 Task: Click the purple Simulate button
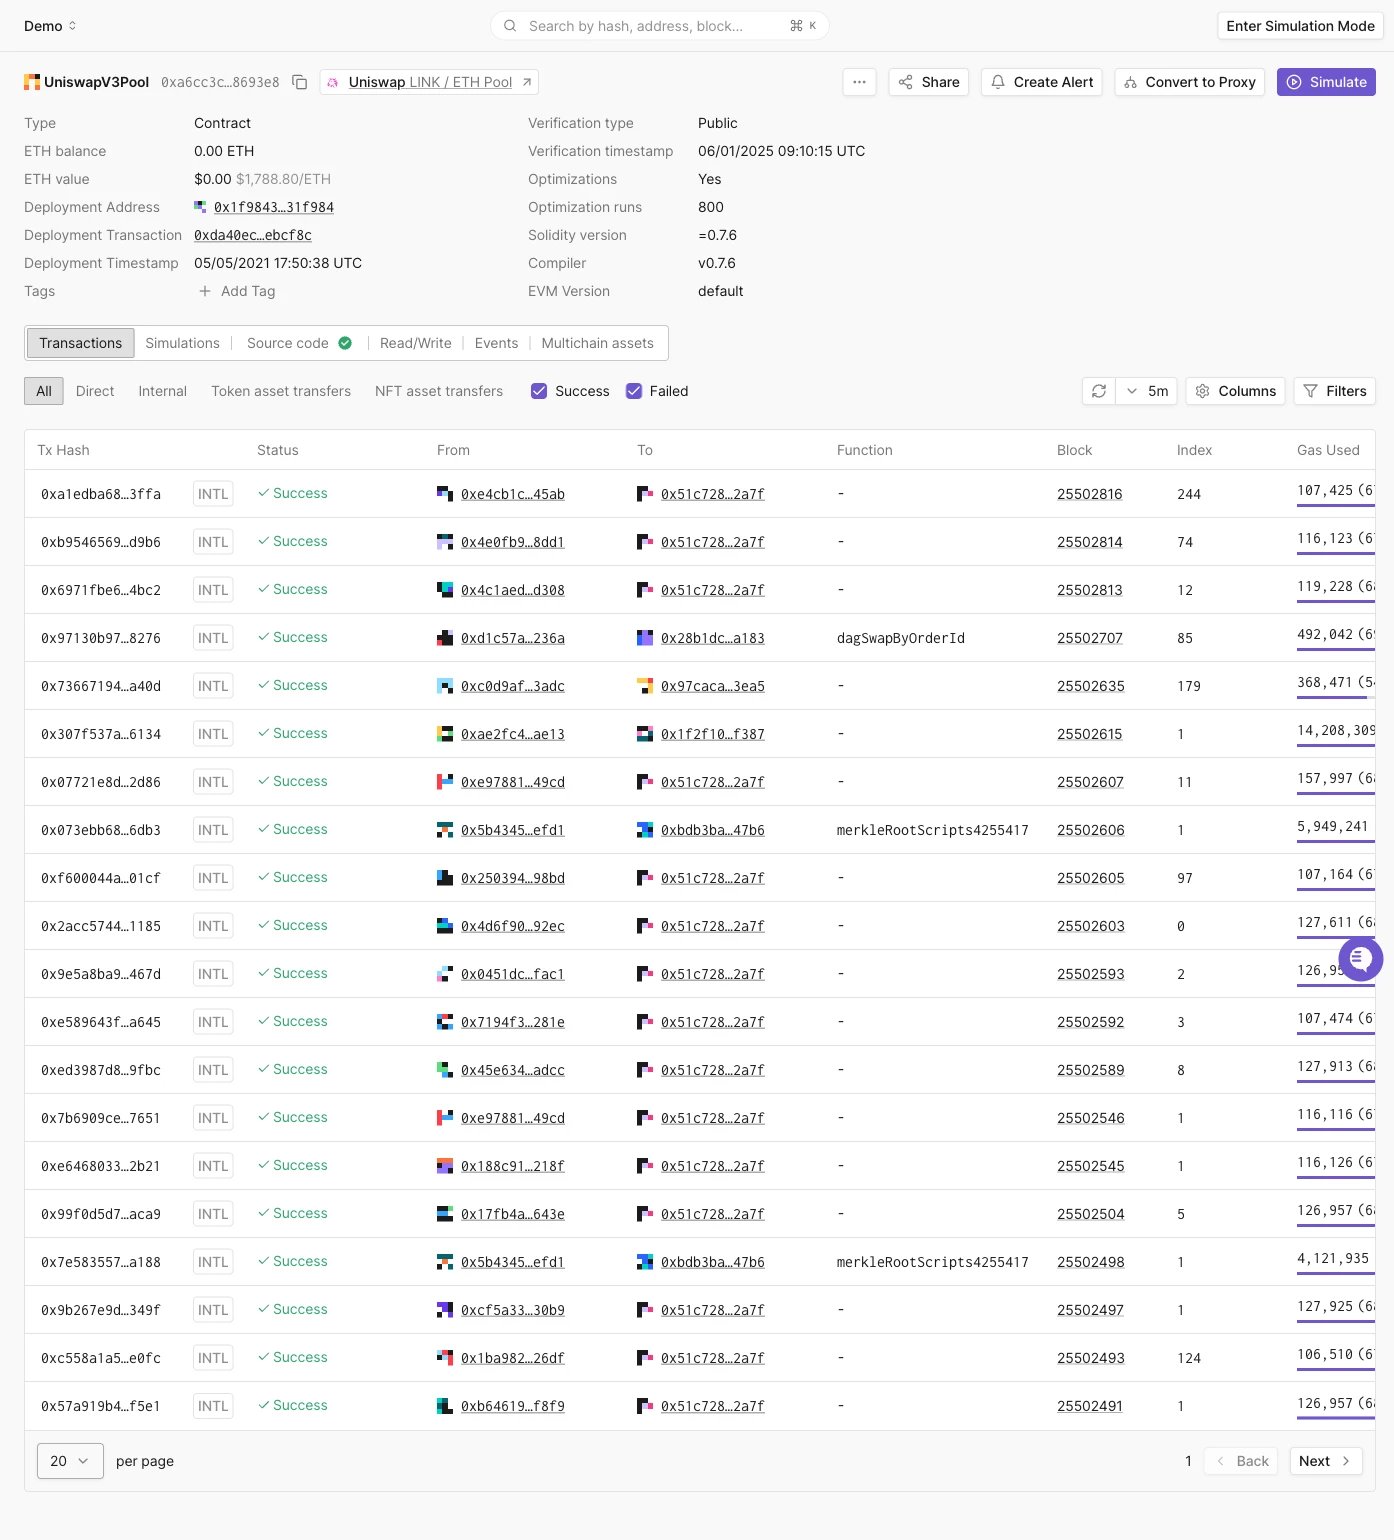pyautogui.click(x=1326, y=82)
